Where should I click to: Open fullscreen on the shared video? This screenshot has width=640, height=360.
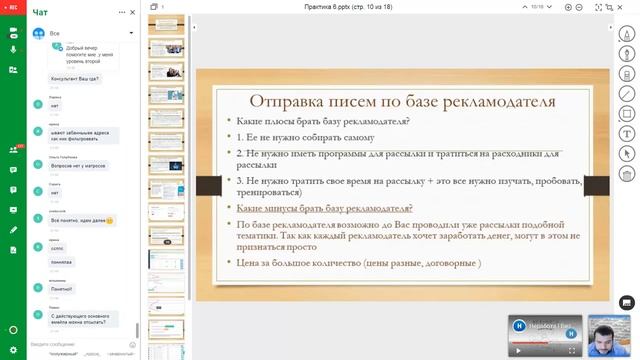click(x=572, y=351)
